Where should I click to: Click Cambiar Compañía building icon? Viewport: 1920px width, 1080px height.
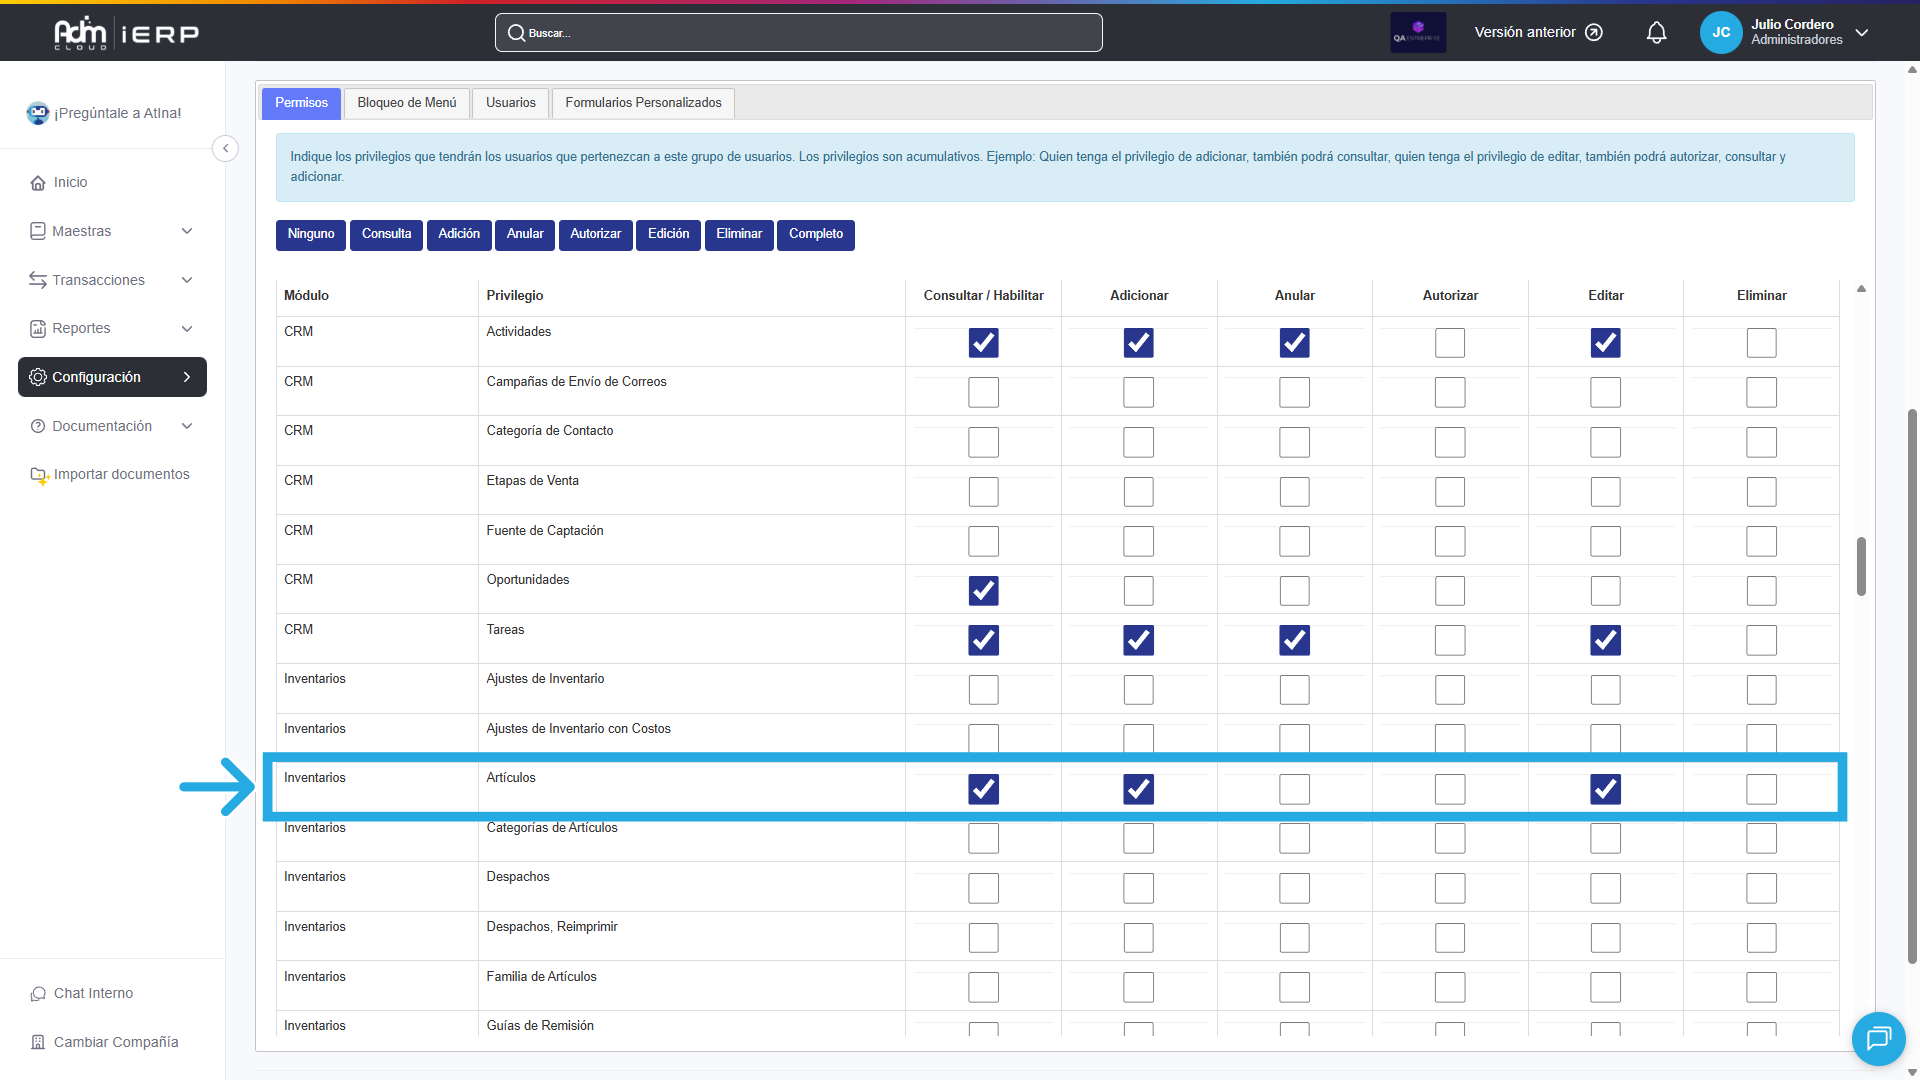[38, 1042]
